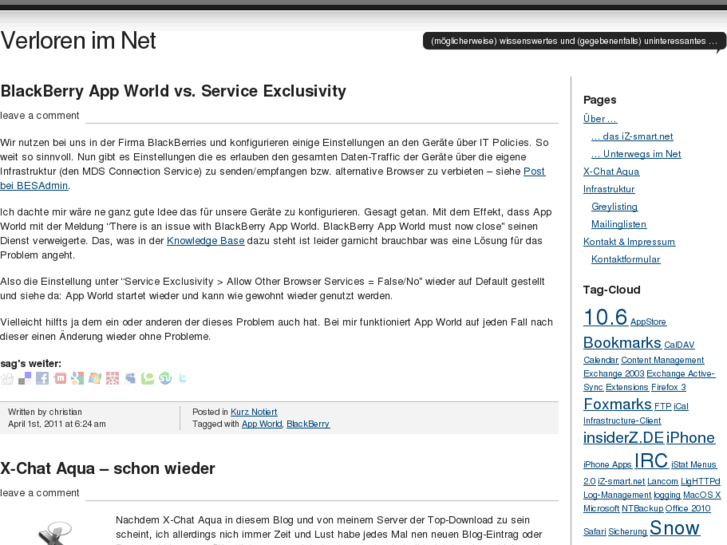Select the 'iPhone Apps' tag
The image size is (727, 545).
click(607, 465)
